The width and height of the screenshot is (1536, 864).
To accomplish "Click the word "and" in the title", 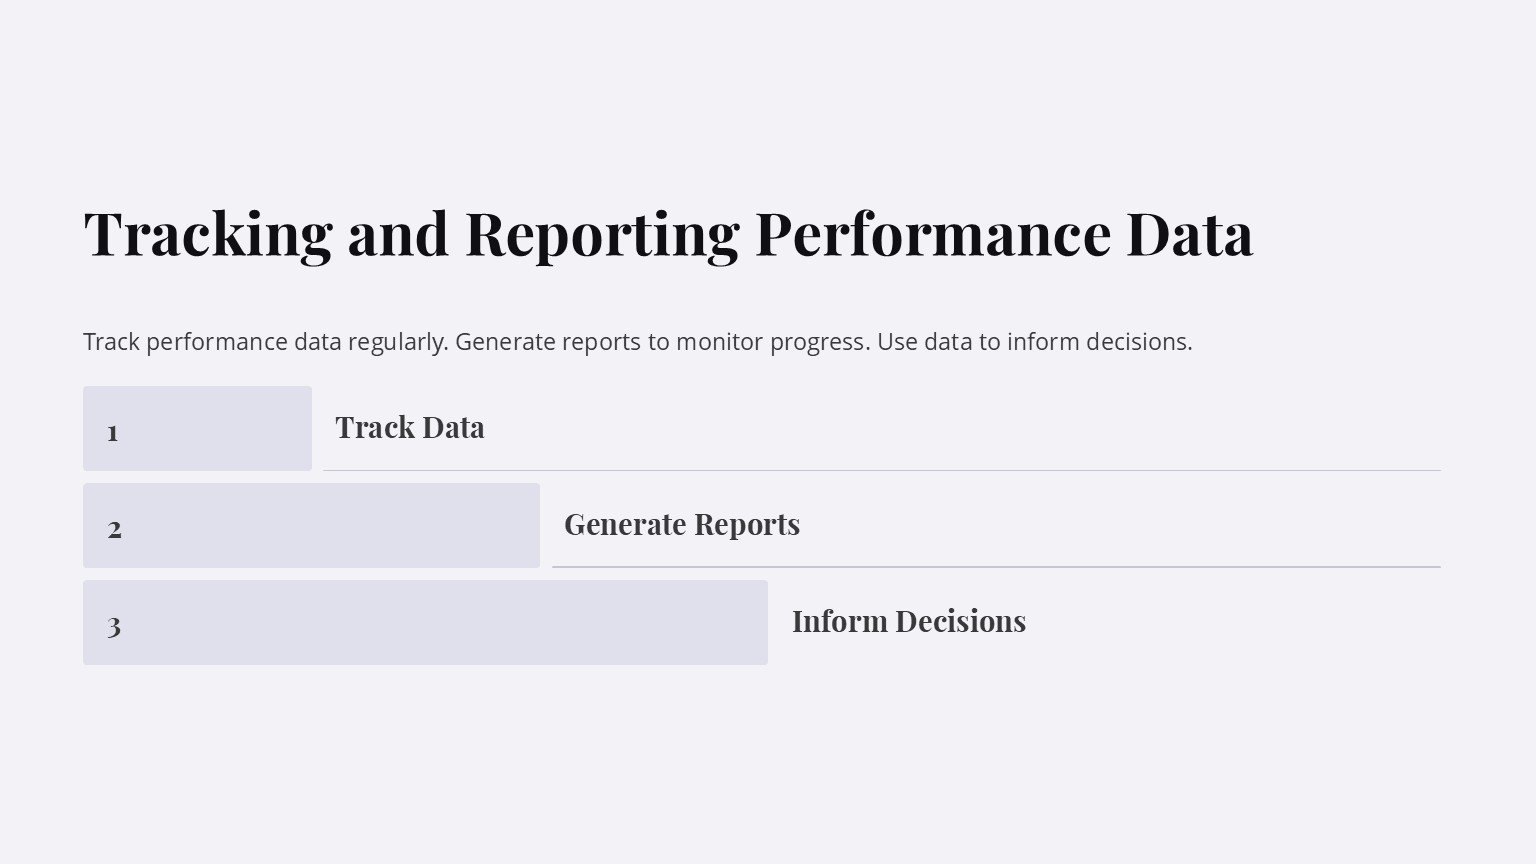I will click(x=397, y=234).
